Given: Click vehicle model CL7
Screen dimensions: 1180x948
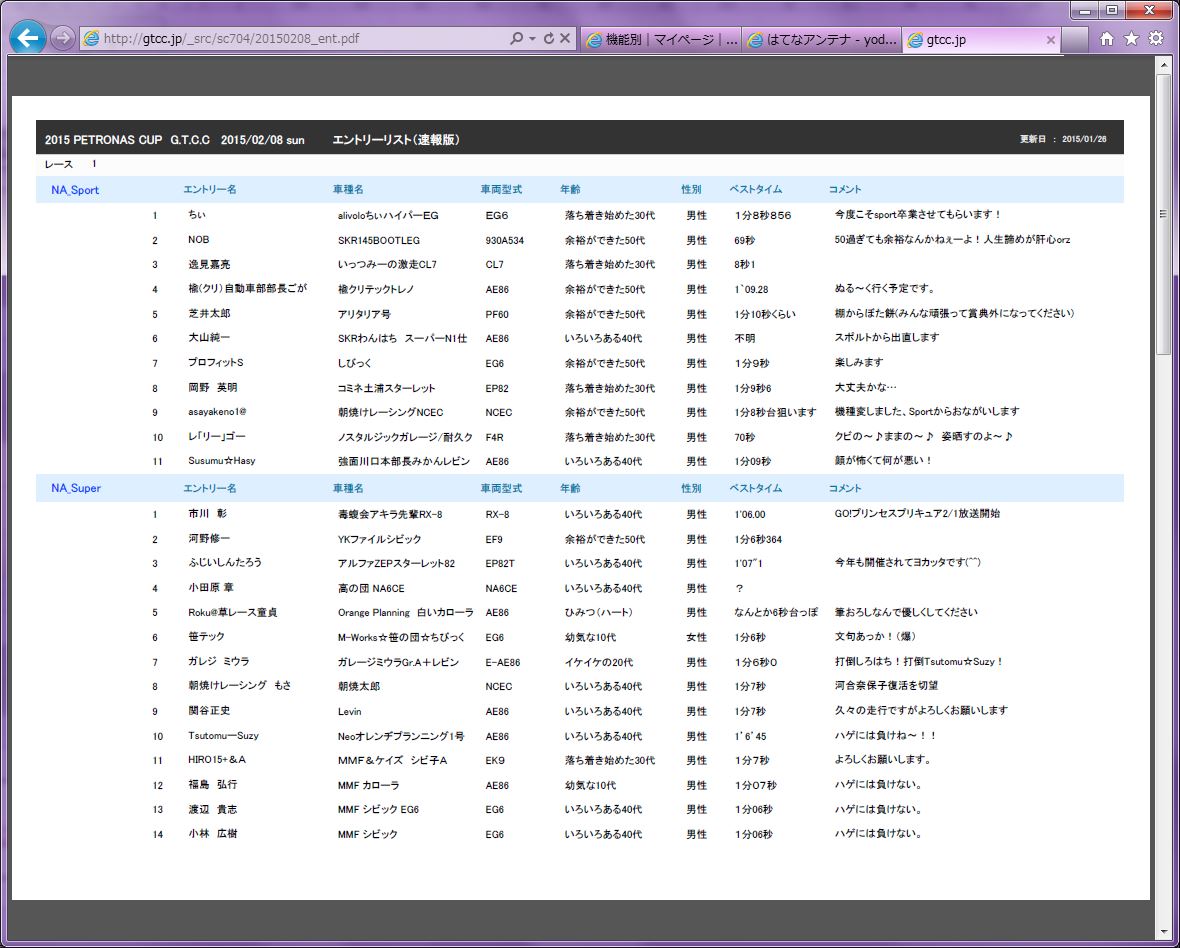Looking at the screenshot, I should (494, 265).
